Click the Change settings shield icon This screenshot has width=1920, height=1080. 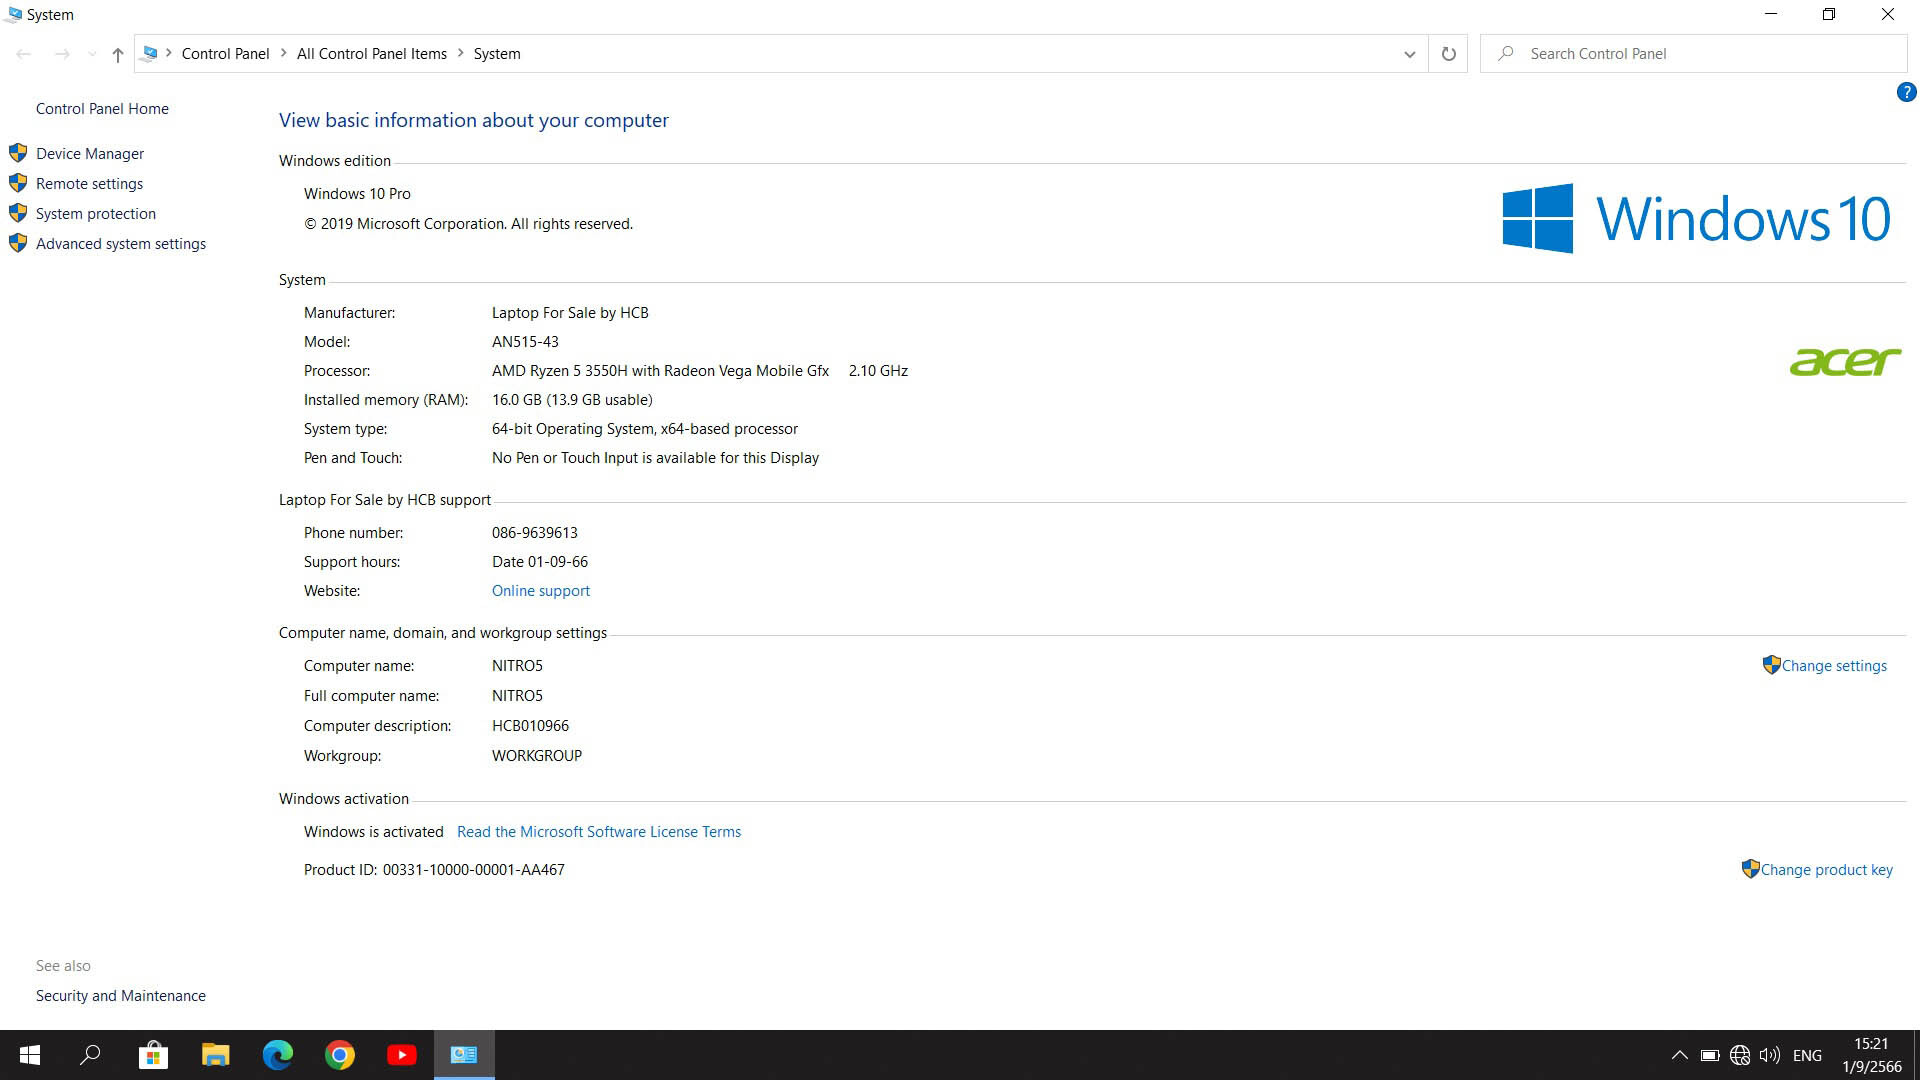point(1771,664)
